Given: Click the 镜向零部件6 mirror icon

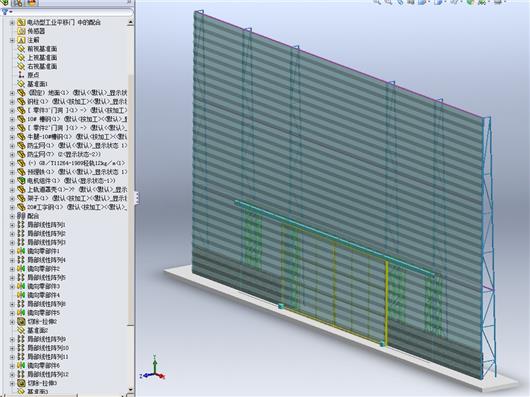Looking at the screenshot, I should click(21, 366).
